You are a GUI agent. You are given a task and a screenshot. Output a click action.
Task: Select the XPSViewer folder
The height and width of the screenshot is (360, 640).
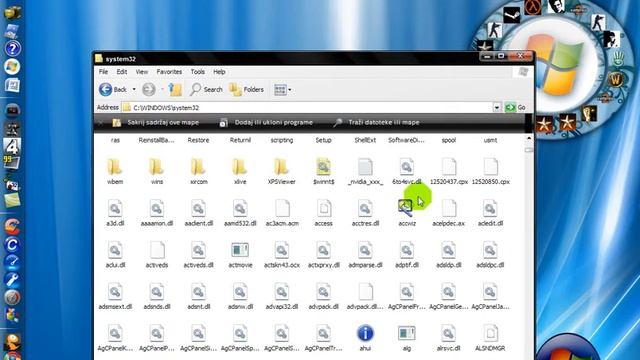click(x=282, y=171)
